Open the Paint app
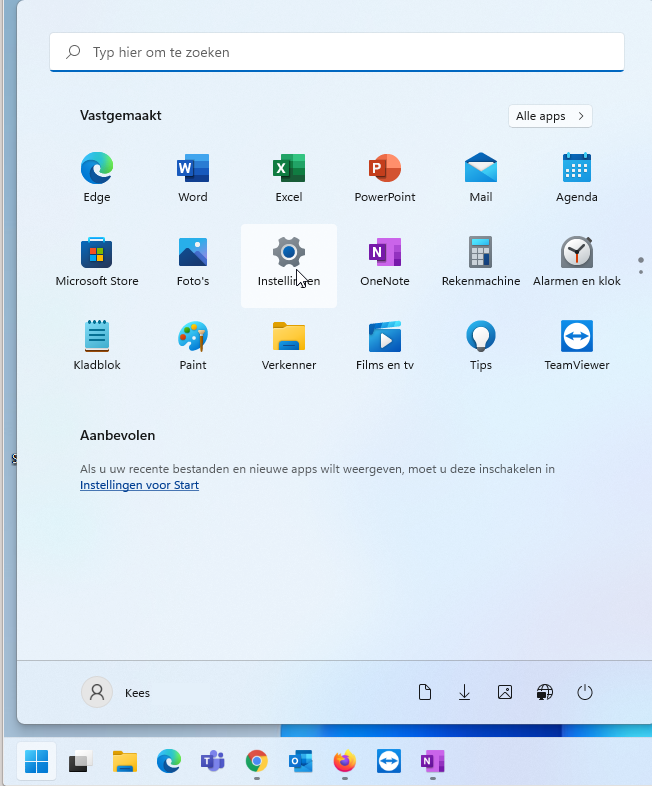This screenshot has height=786, width=652. [192, 346]
